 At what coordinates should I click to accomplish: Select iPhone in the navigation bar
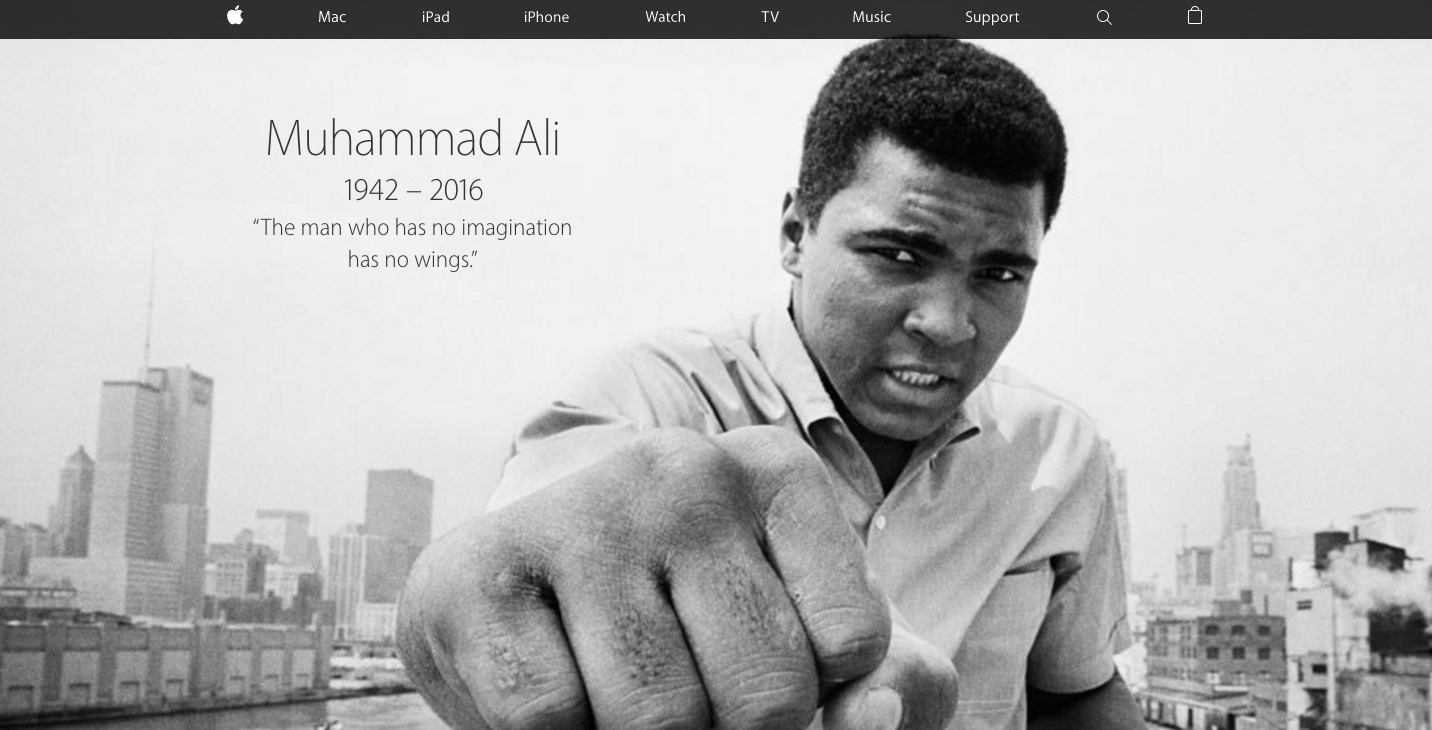point(546,17)
